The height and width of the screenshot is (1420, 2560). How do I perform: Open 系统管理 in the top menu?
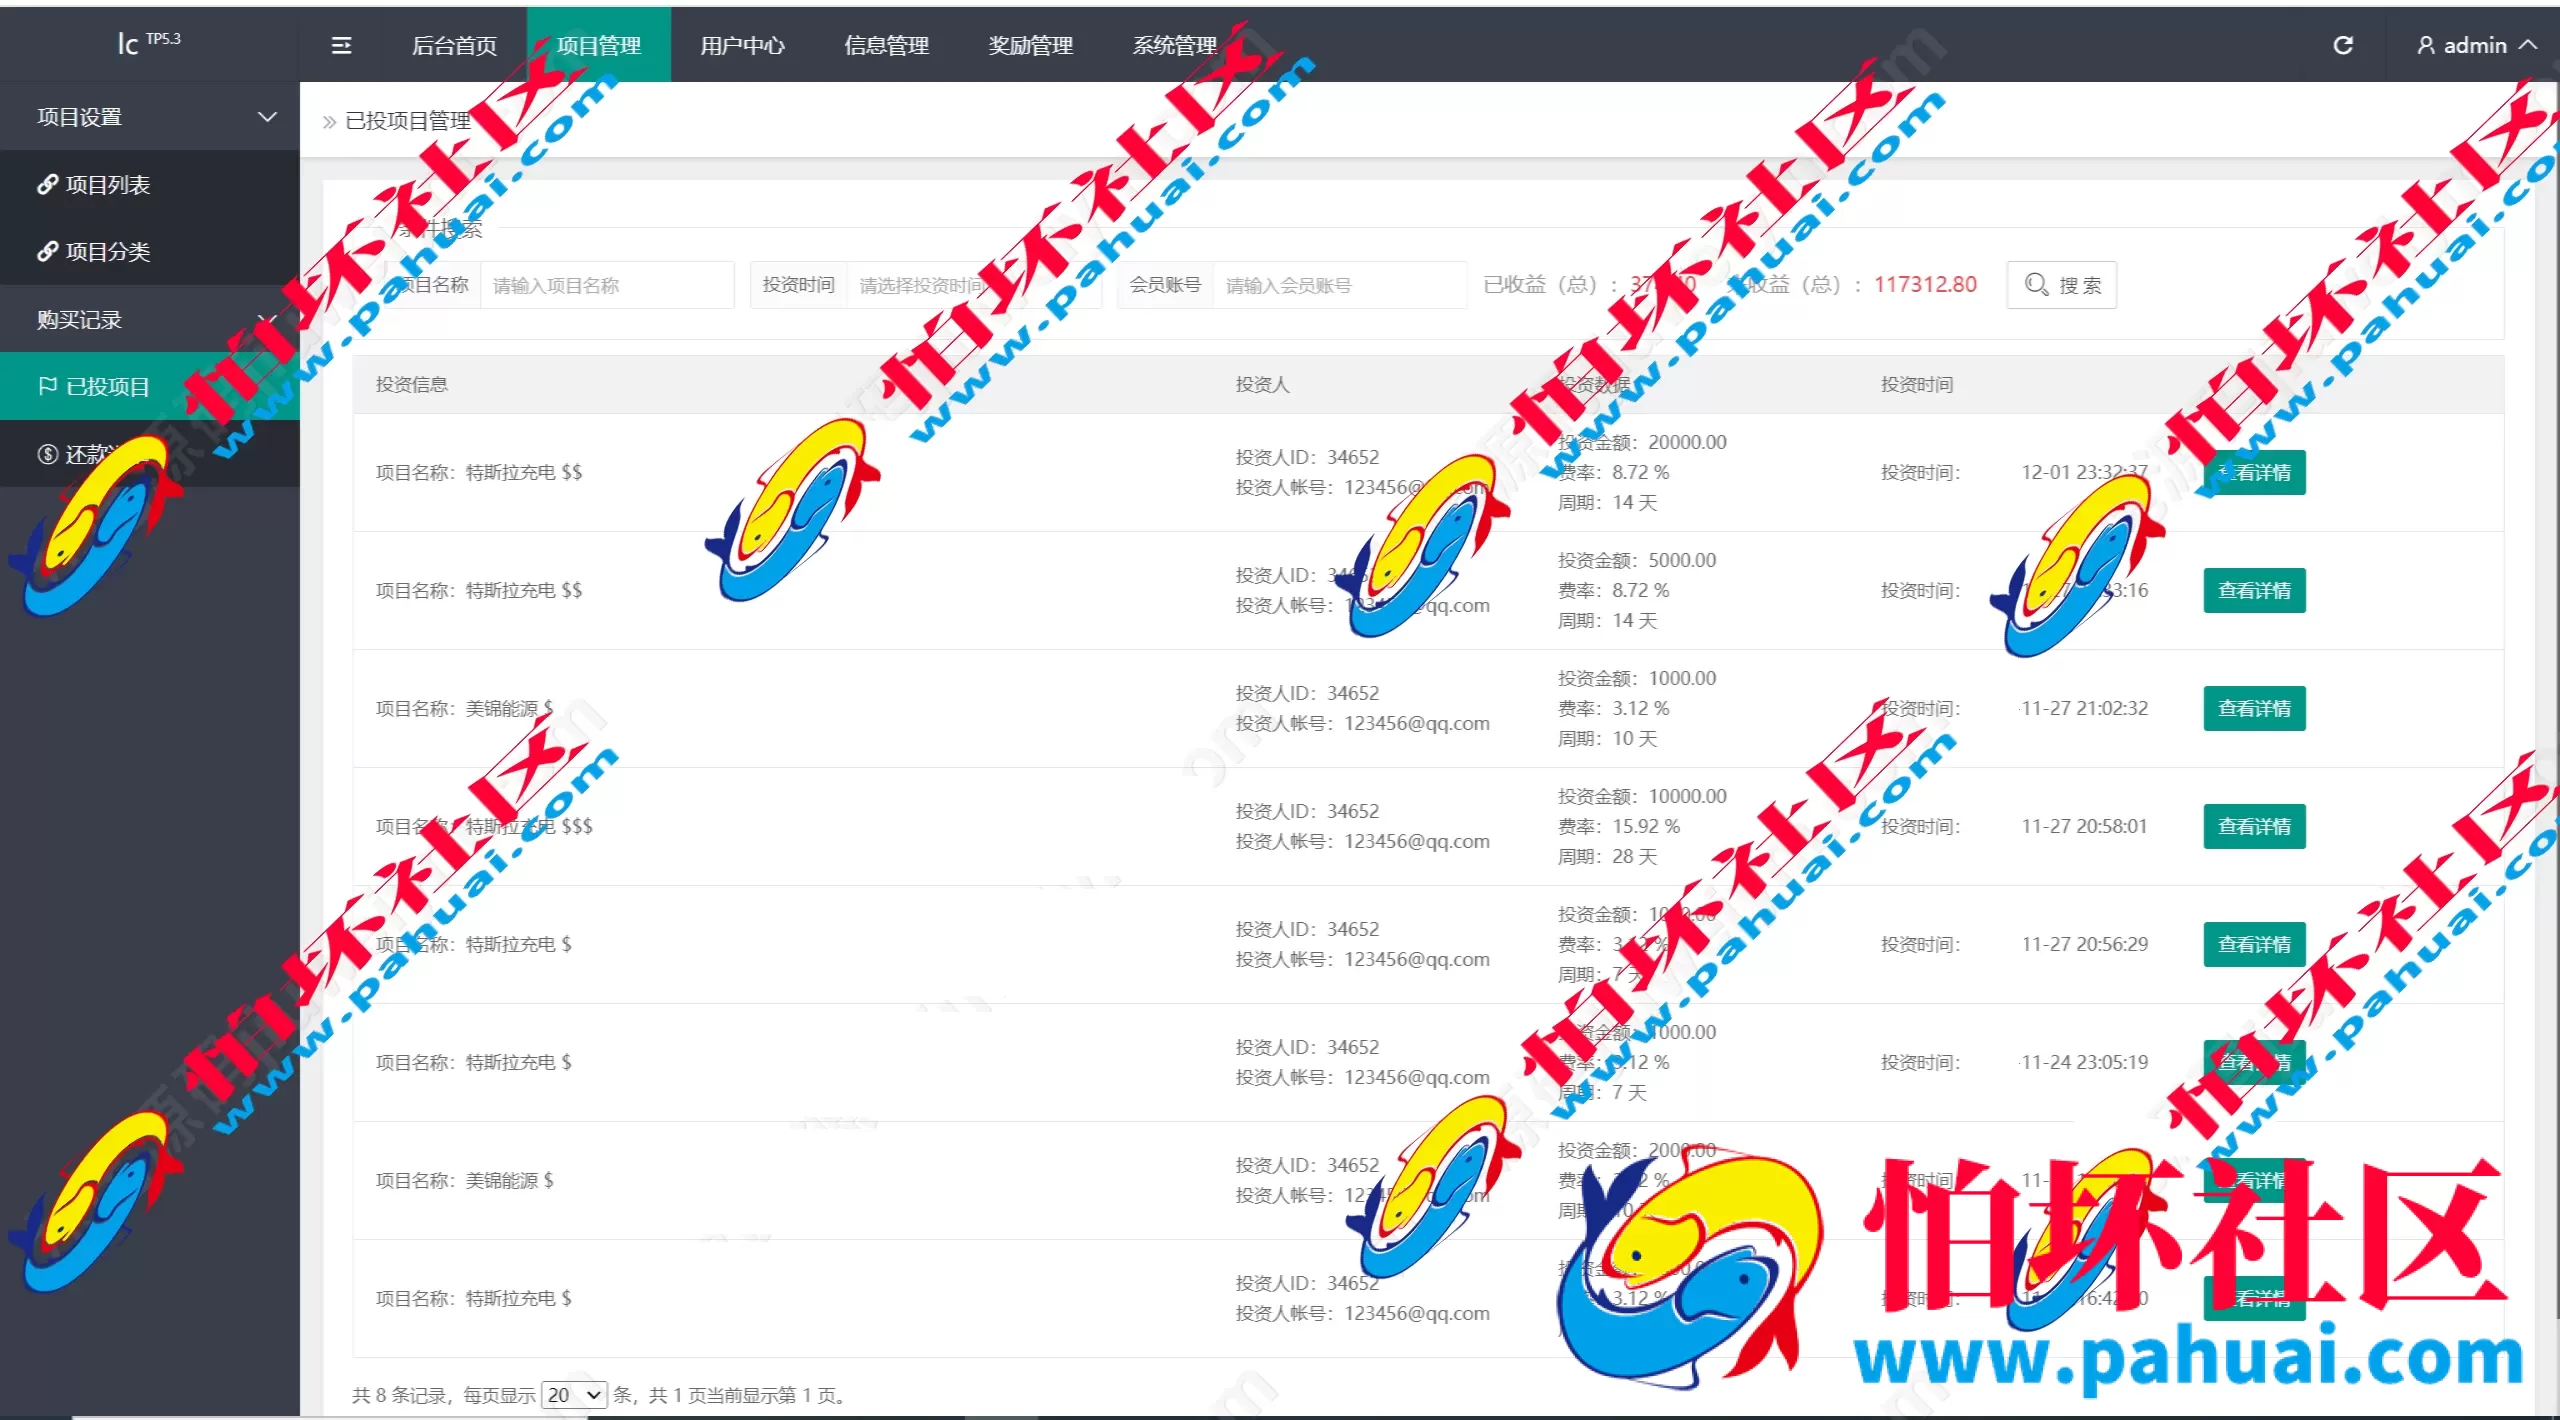click(1174, 45)
